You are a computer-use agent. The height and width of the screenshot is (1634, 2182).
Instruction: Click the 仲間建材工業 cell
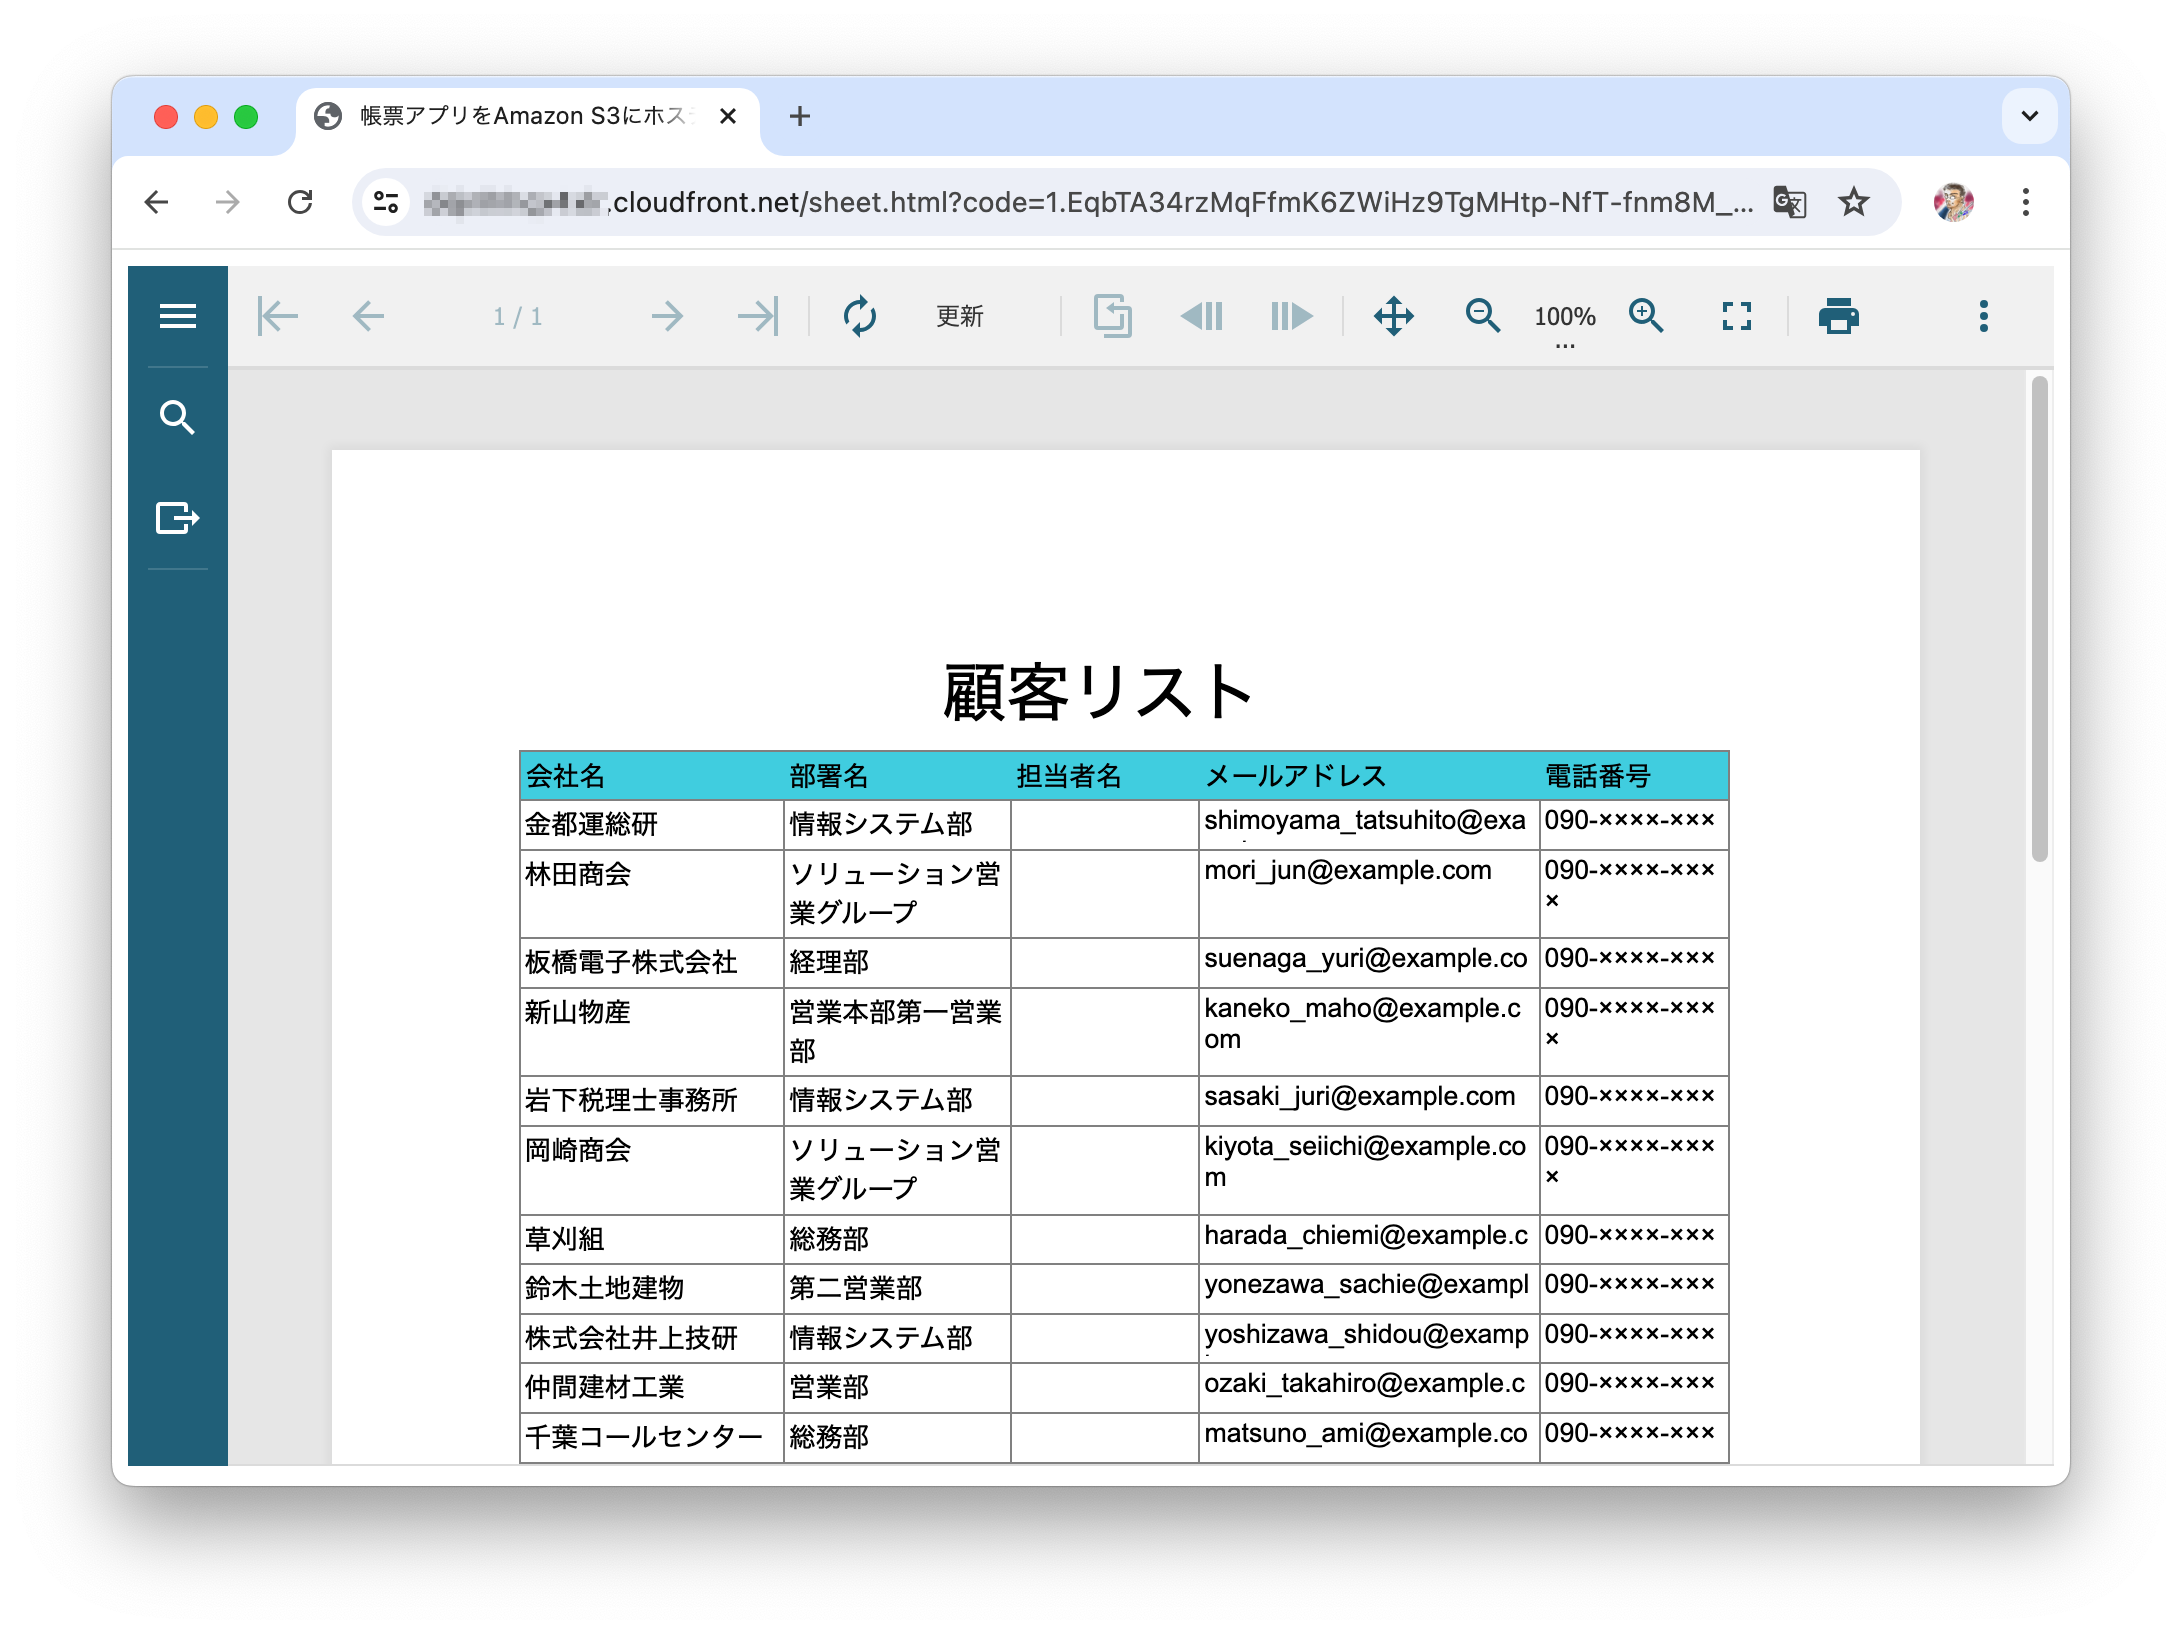click(x=652, y=1387)
